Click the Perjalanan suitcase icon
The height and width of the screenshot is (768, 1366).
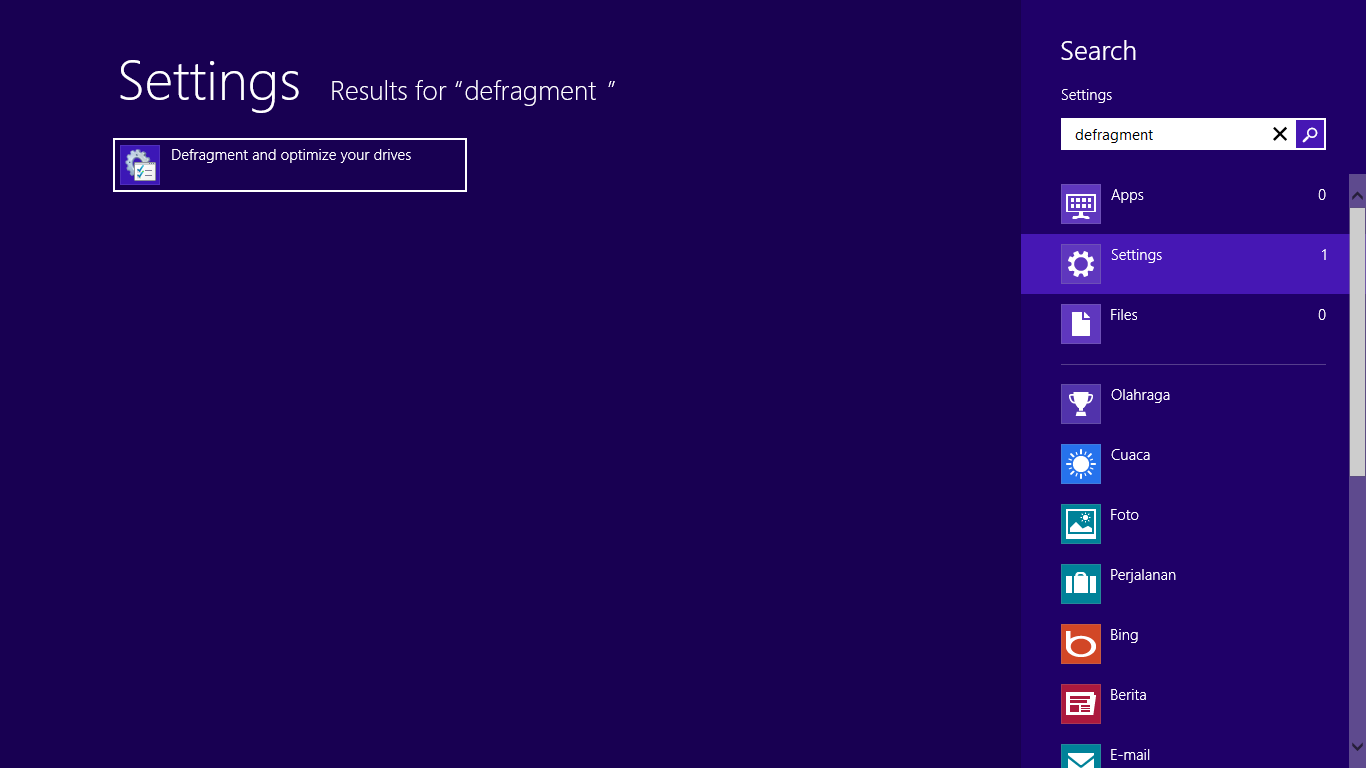[x=1081, y=584]
